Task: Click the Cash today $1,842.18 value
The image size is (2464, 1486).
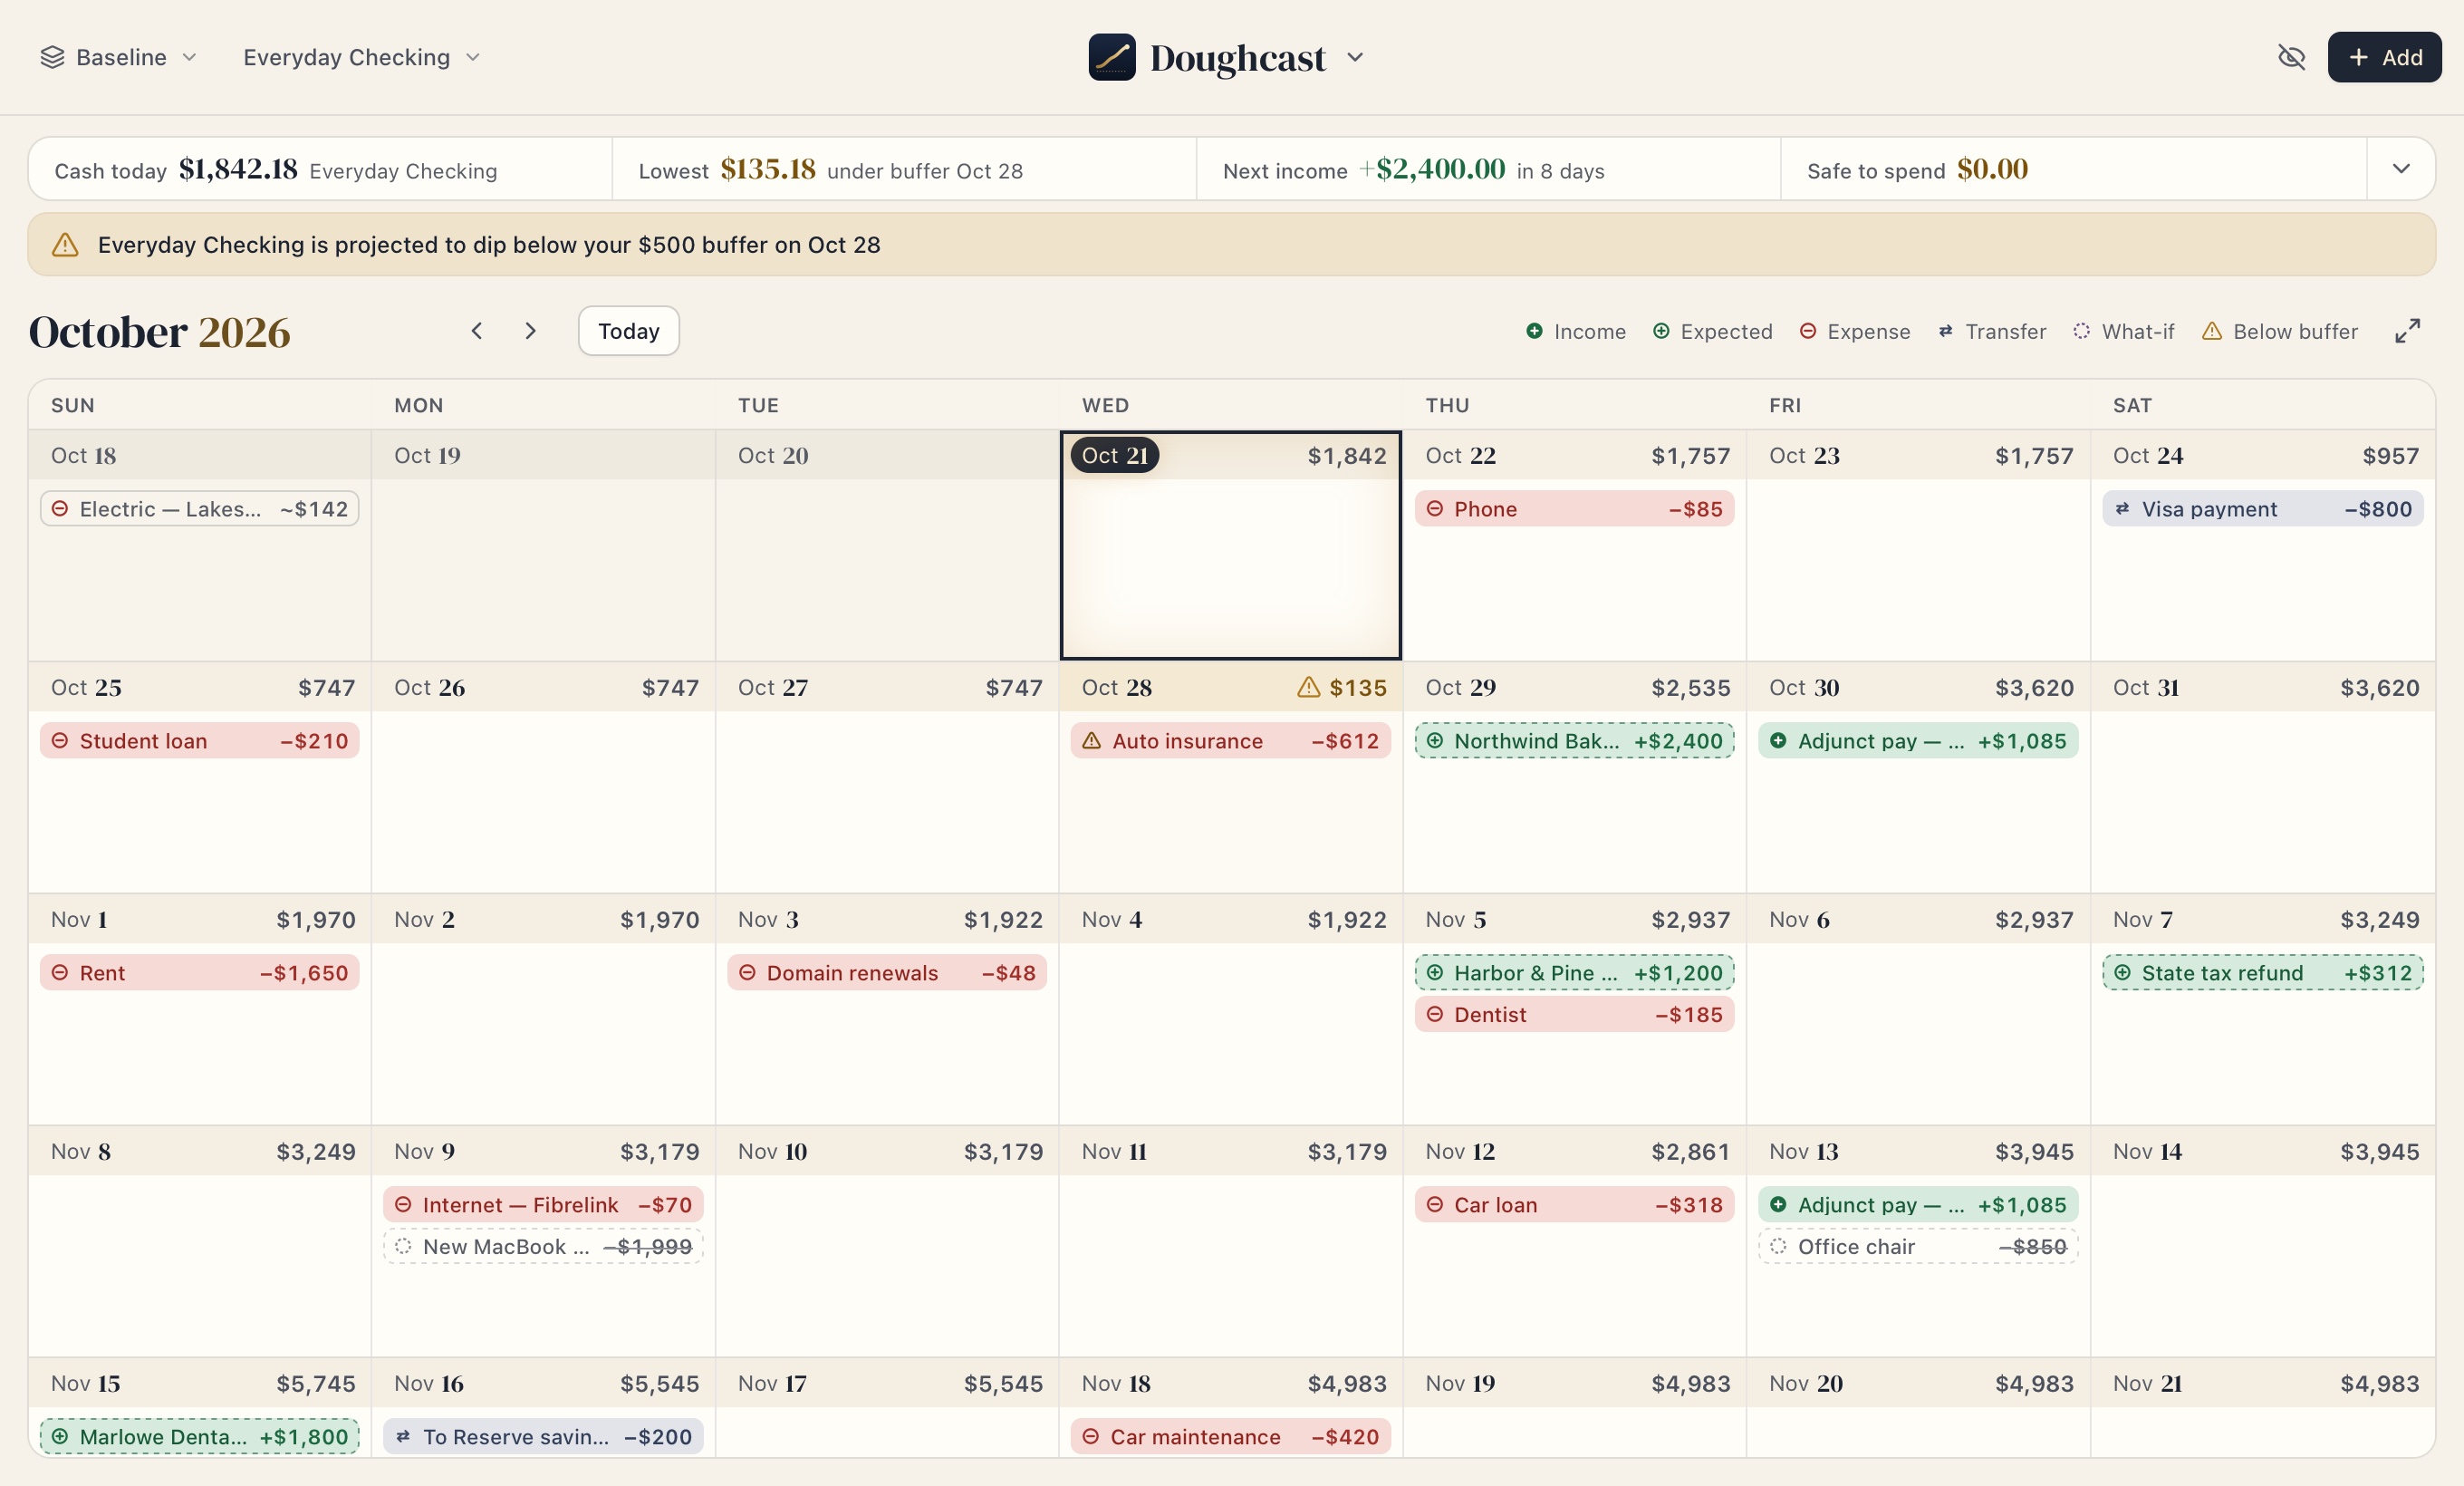Action: coord(238,169)
